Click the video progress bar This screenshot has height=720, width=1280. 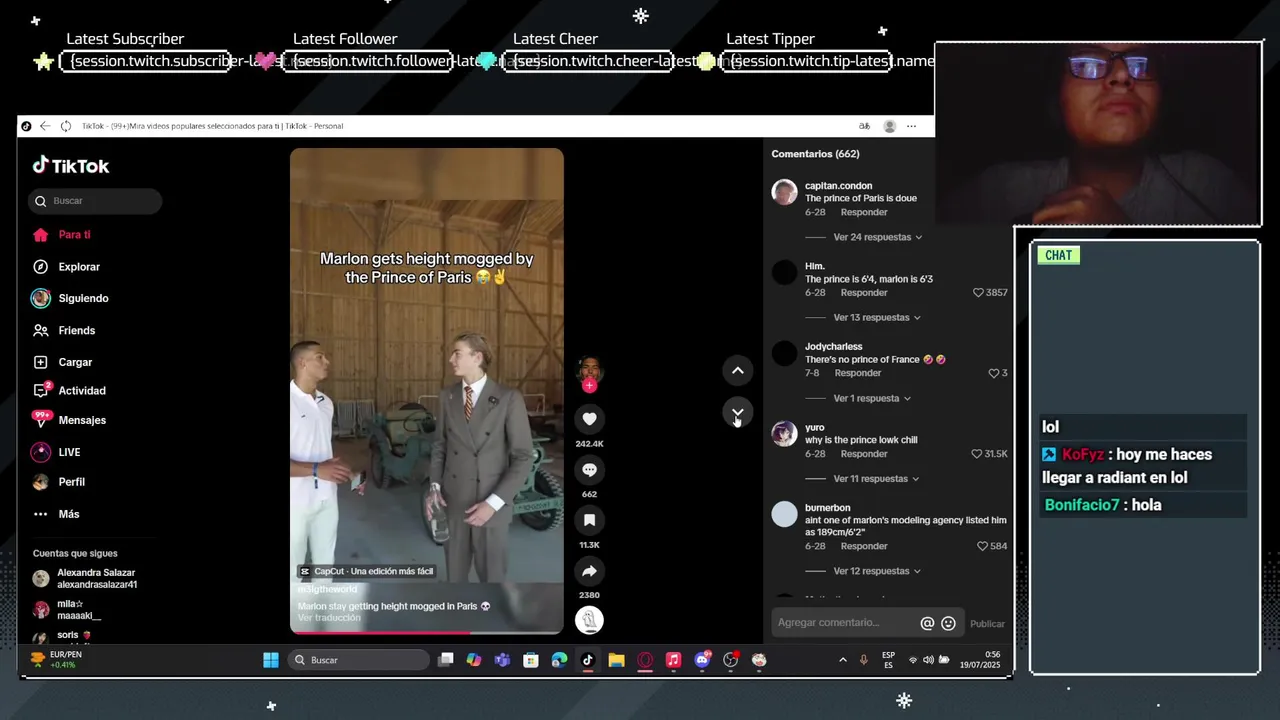coord(427,632)
